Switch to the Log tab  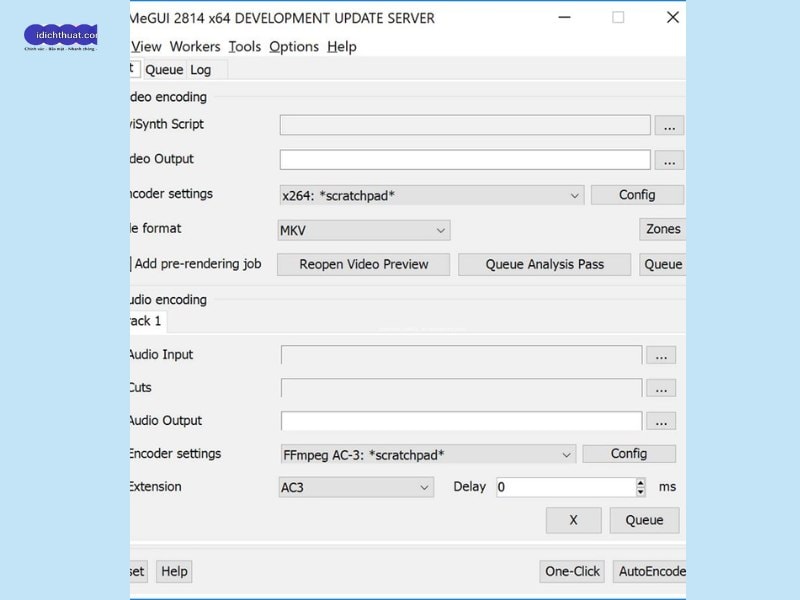pos(201,70)
